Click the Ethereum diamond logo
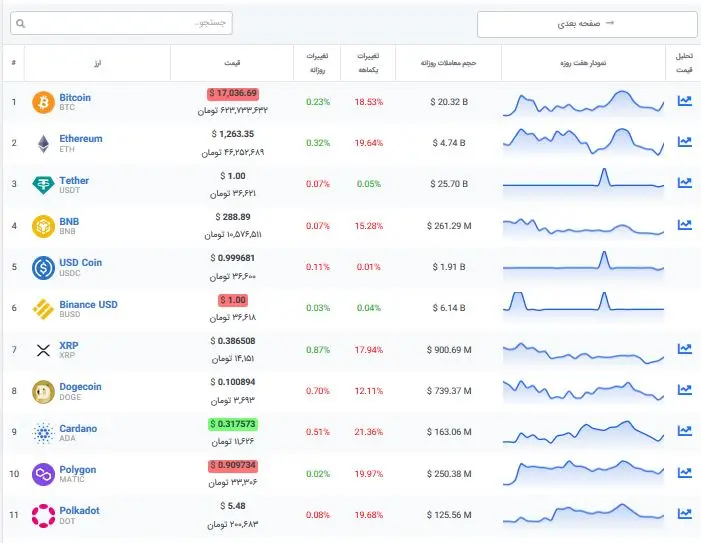The image size is (701, 543). pos(43,143)
